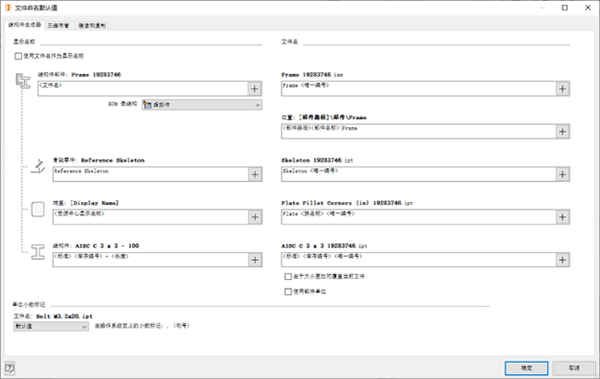
Task: Click plus button beside AISC display name field
Action: click(x=255, y=260)
